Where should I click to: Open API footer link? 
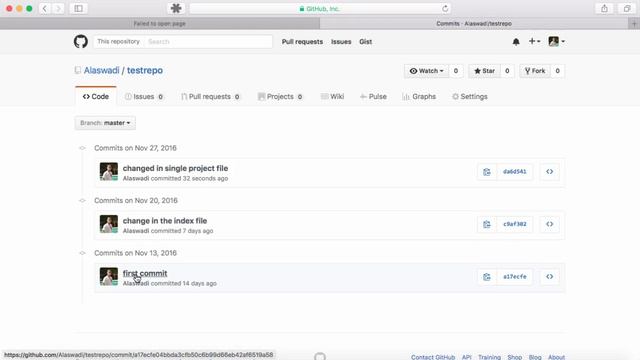tap(467, 357)
